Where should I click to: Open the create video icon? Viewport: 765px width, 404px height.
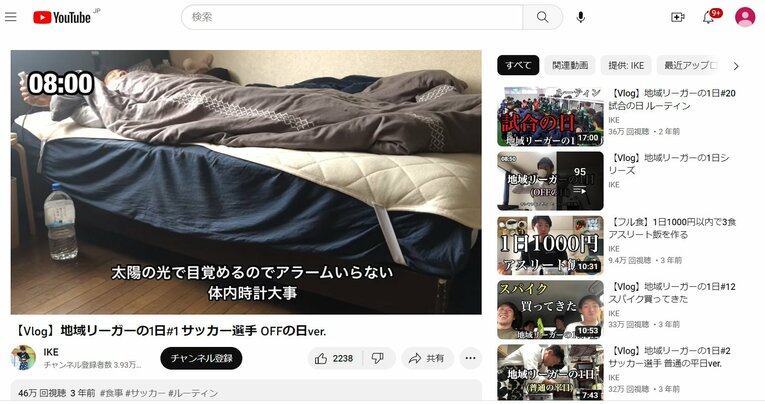pyautogui.click(x=678, y=18)
